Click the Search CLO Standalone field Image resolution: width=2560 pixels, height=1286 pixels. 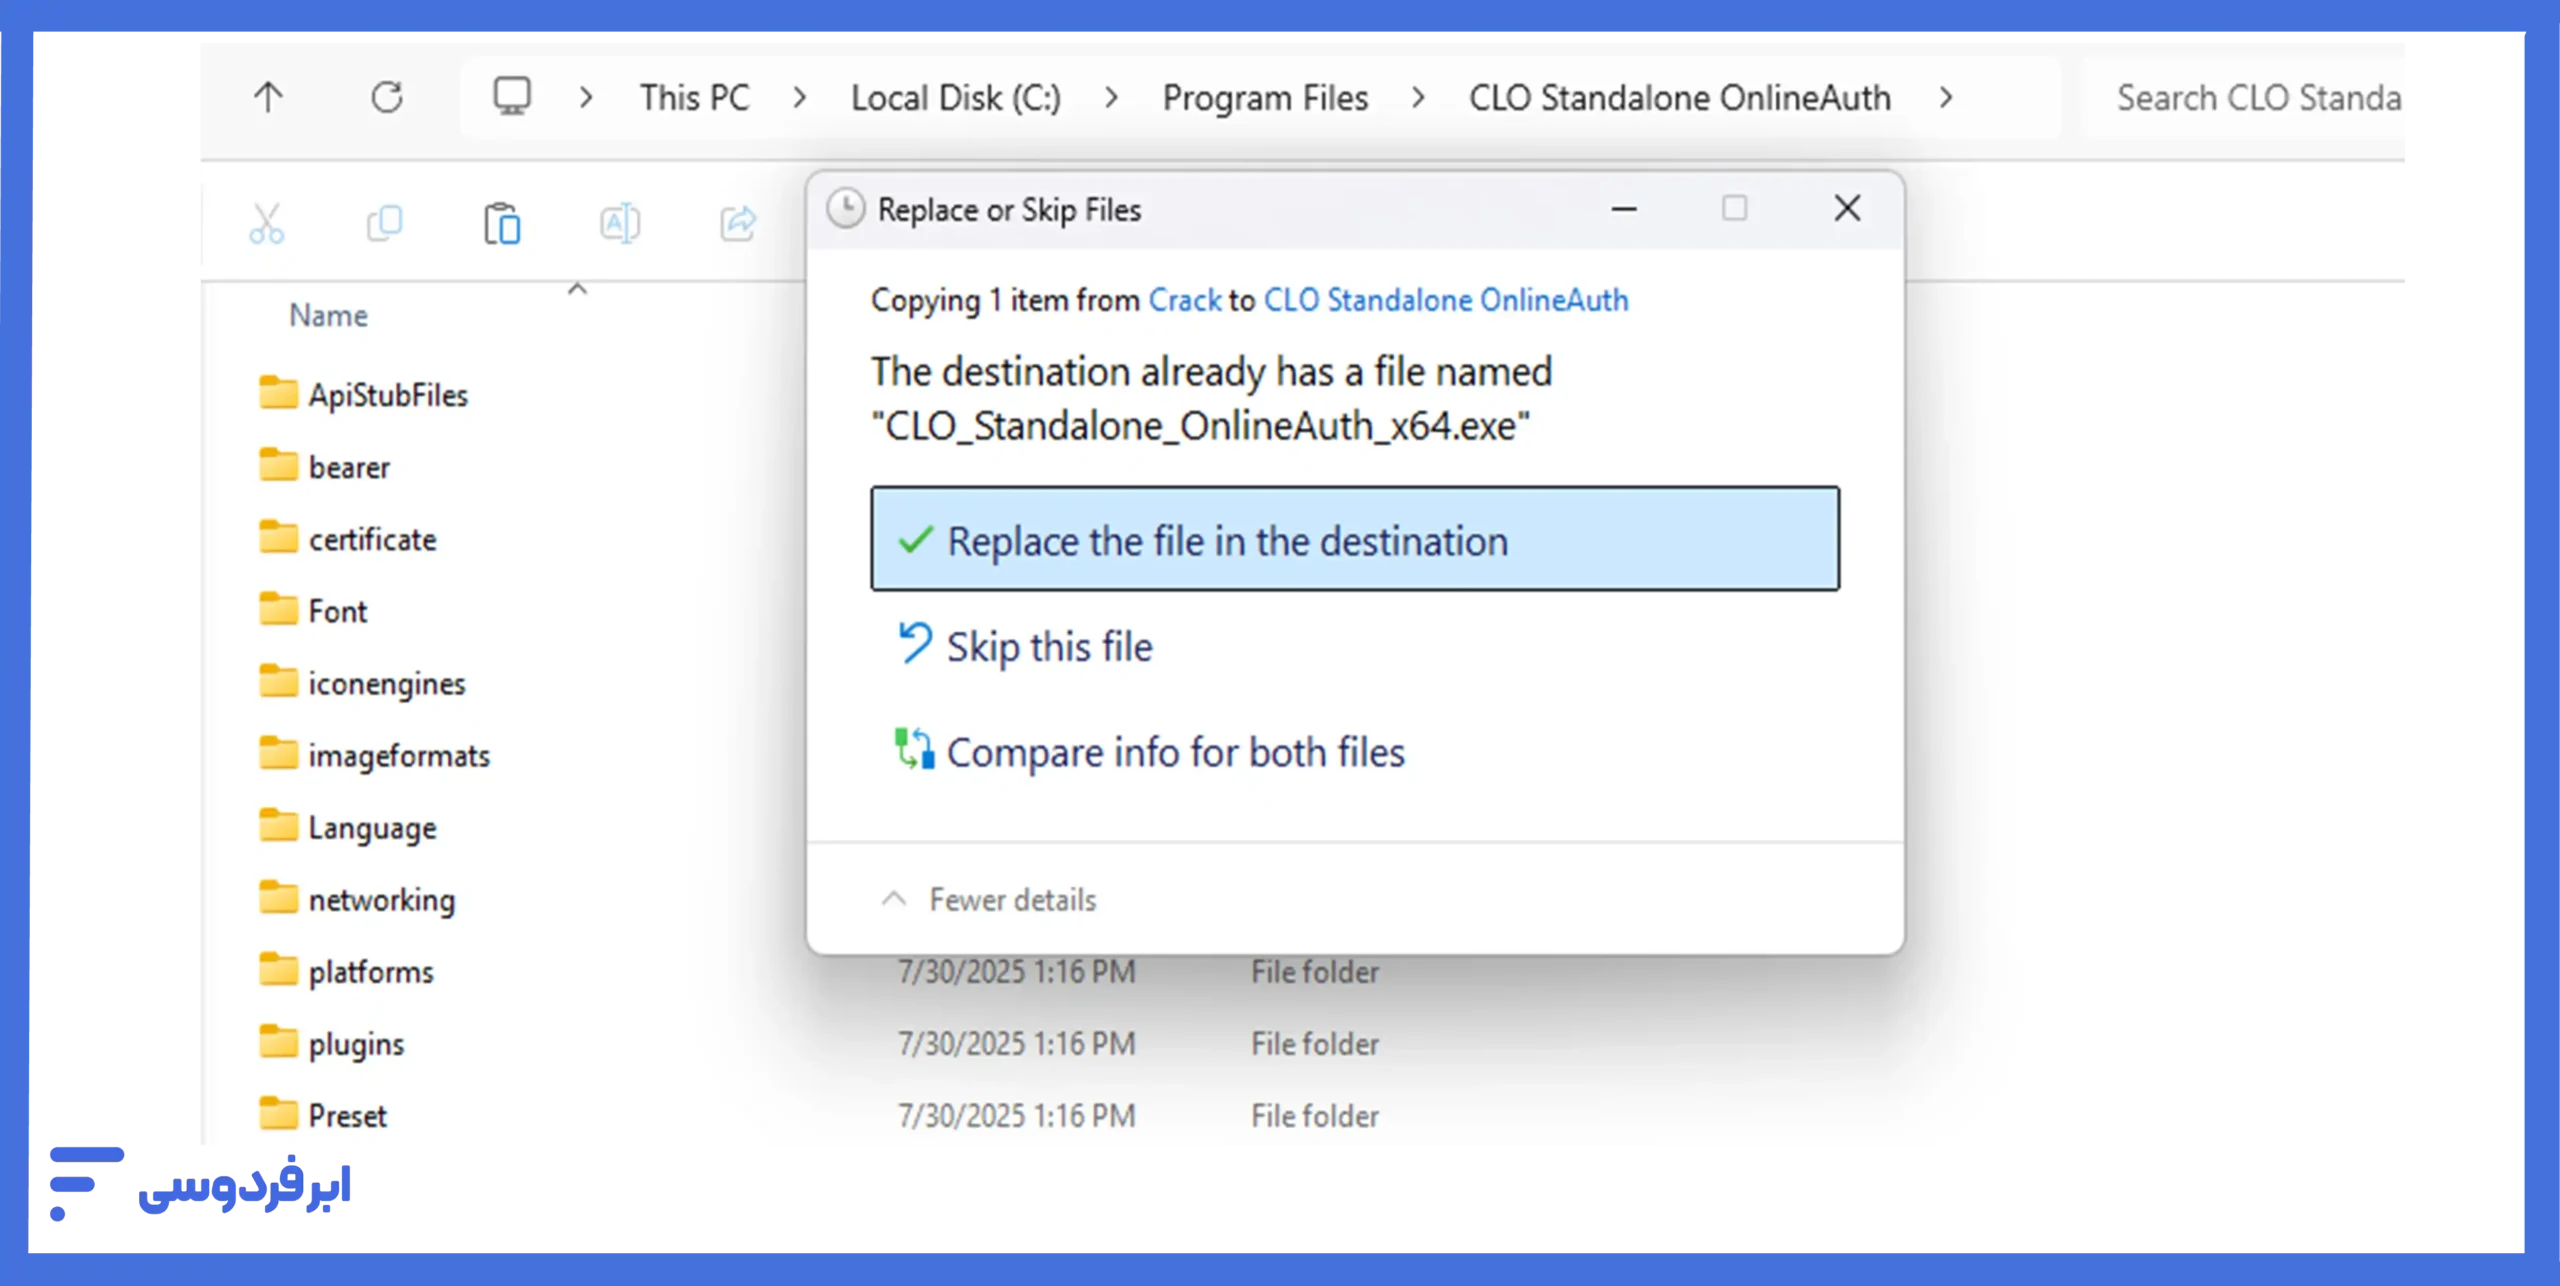coord(2256,98)
